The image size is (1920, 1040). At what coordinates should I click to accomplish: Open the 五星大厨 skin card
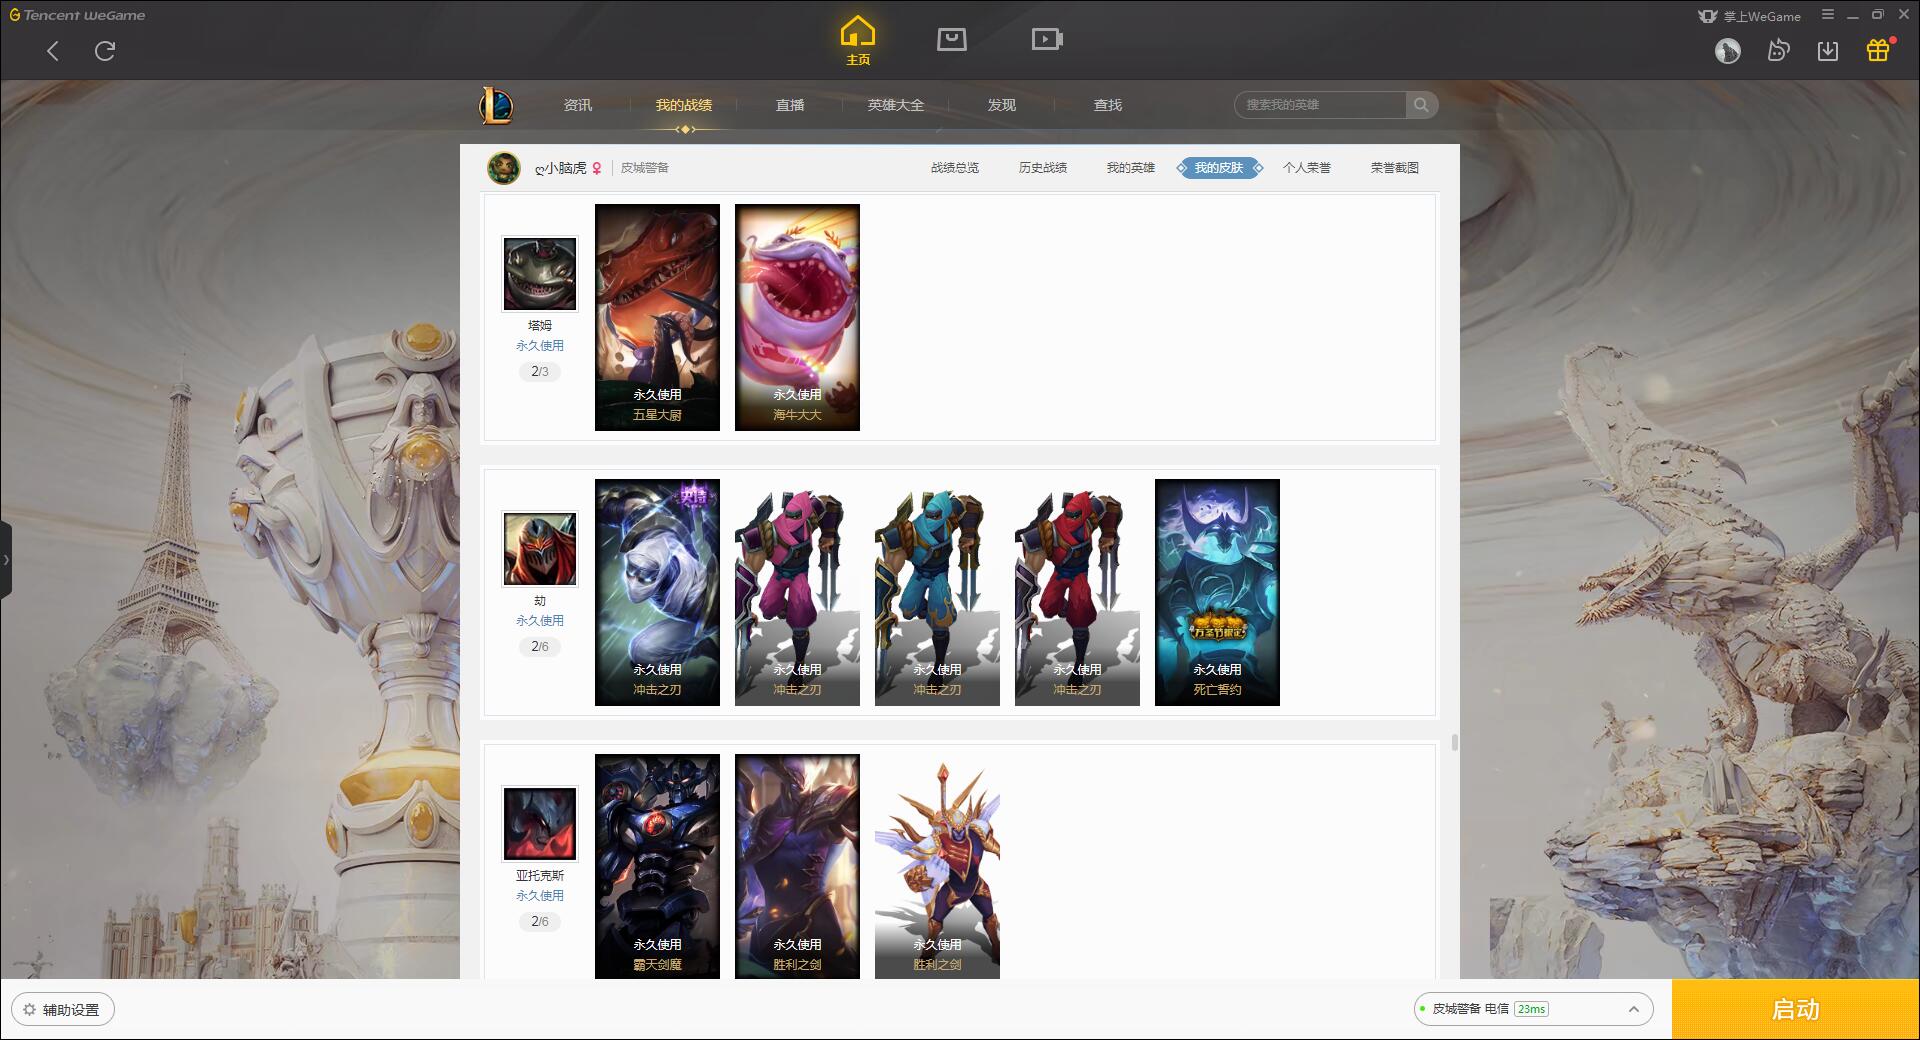point(657,317)
